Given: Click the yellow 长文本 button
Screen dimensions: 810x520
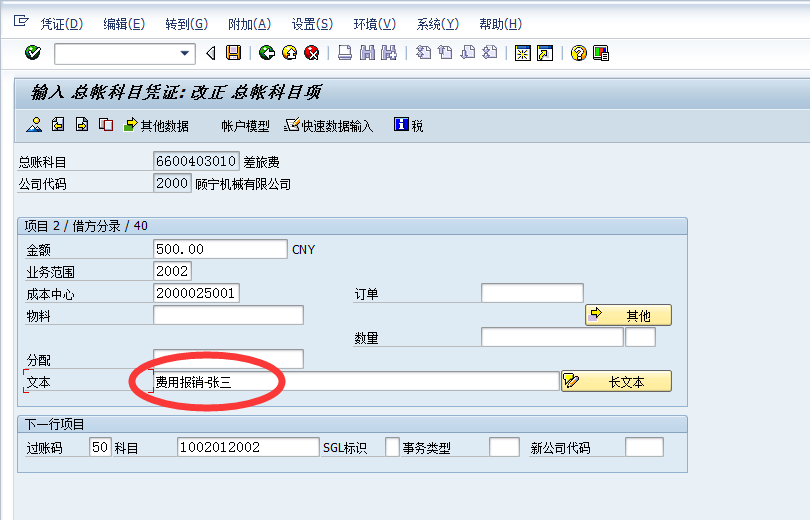Looking at the screenshot, I should [x=616, y=381].
